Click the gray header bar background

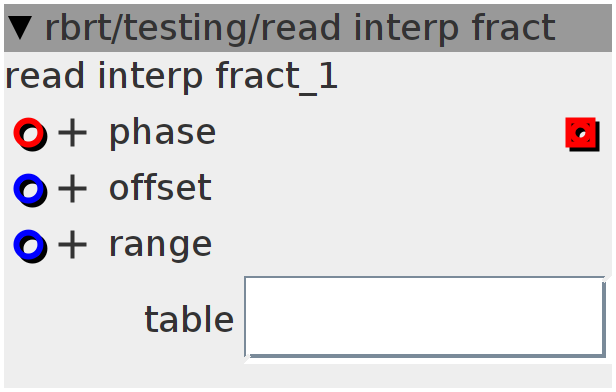pos(583,28)
